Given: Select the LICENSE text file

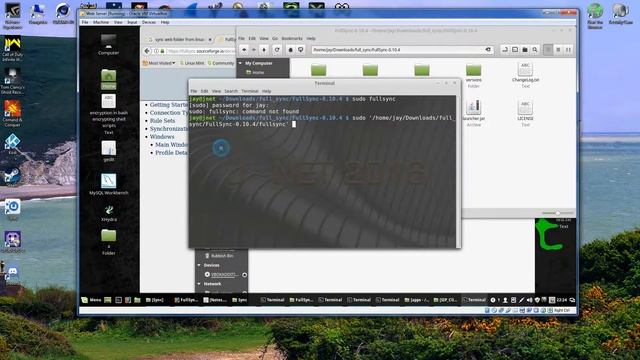Looking at the screenshot, I should pyautogui.click(x=525, y=113).
